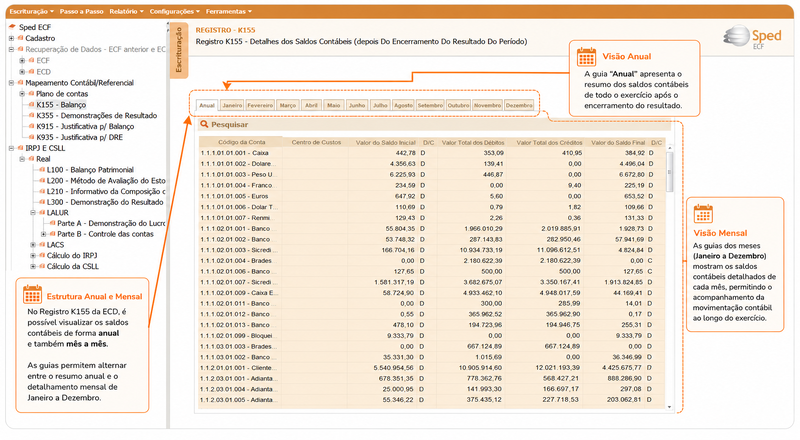Viewport: 800px width, 440px height.
Task: Click the magnifier icon beside Pesquisar
Action: (204, 125)
